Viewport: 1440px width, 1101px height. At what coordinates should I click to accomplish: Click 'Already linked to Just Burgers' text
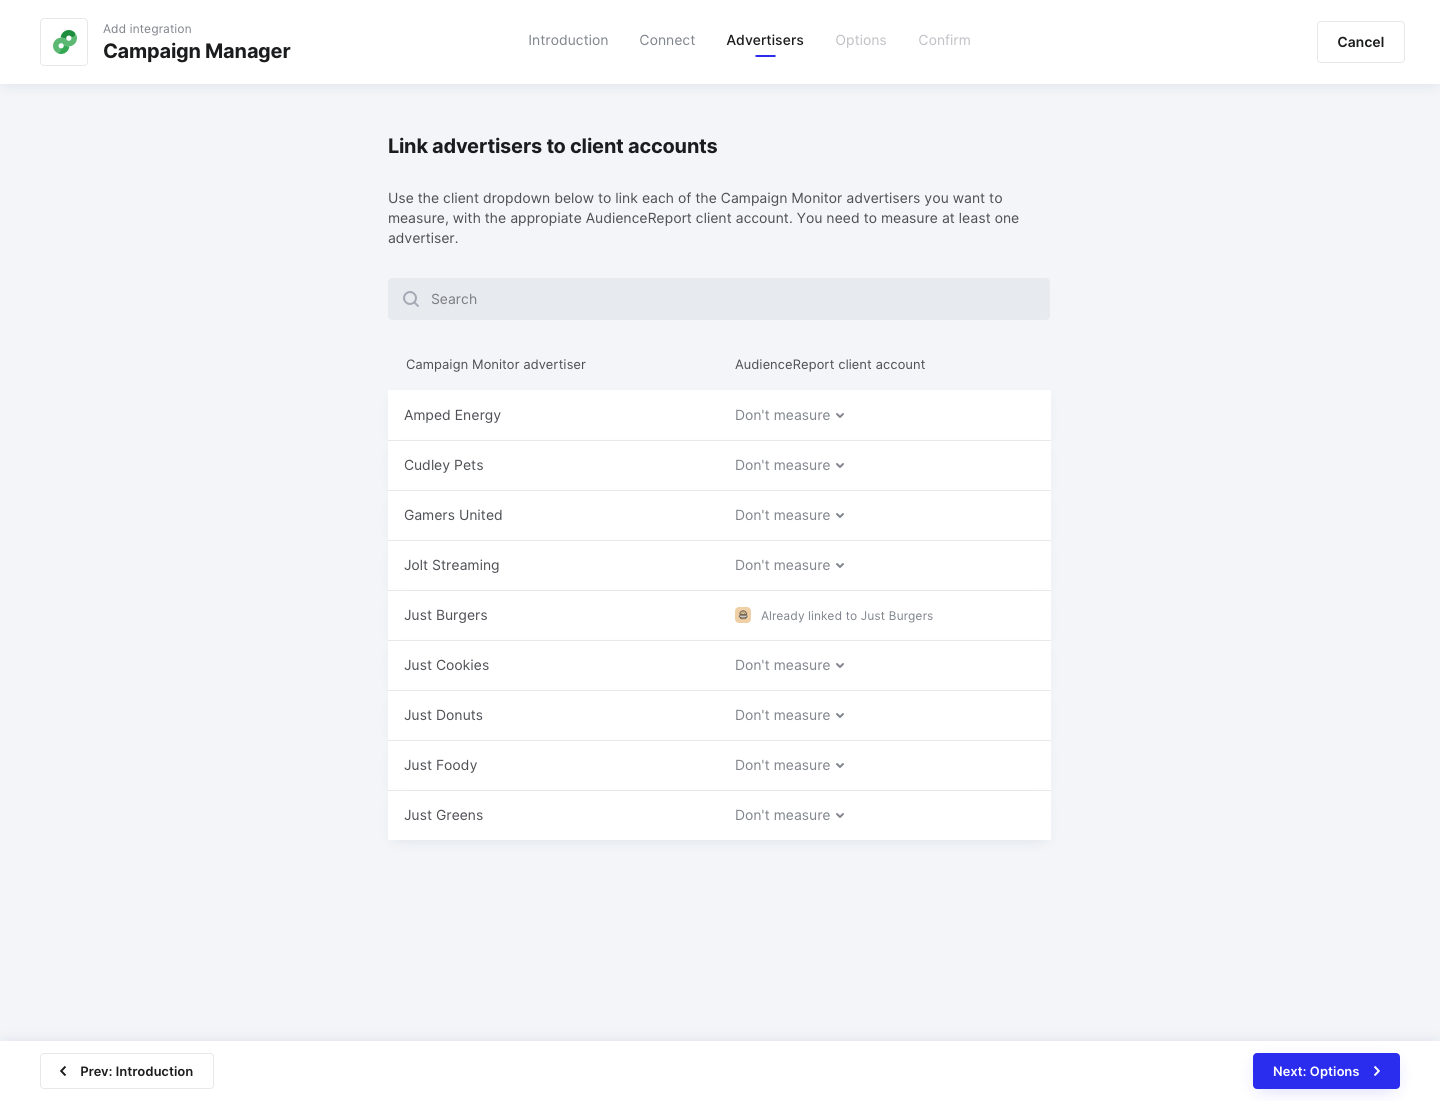click(847, 616)
